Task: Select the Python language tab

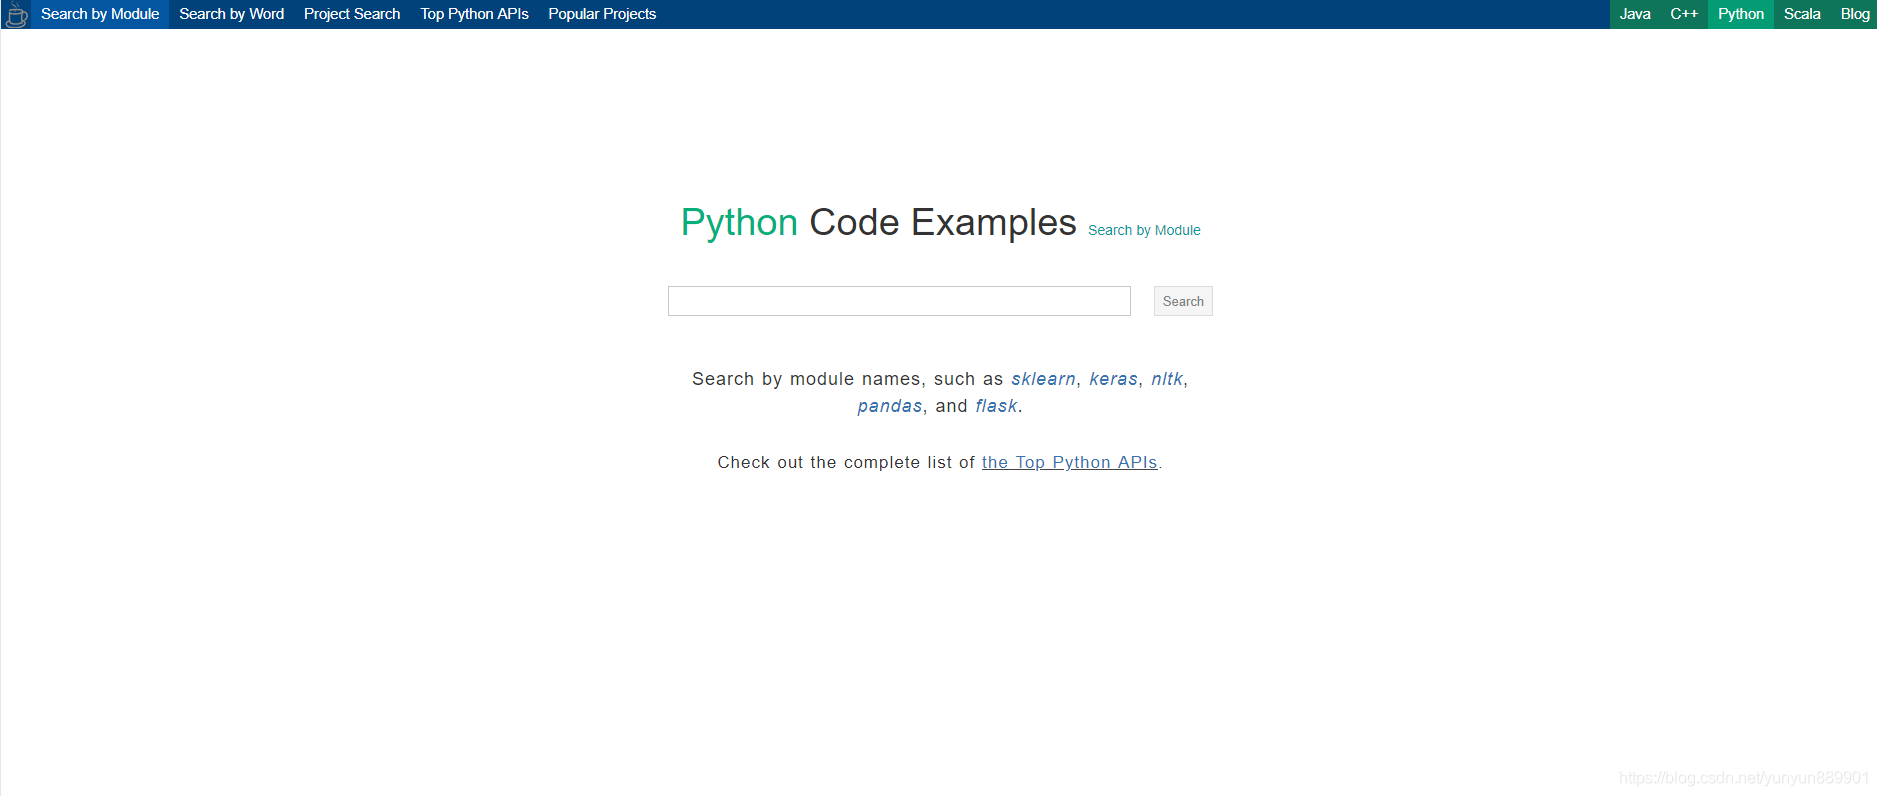Action: coord(1741,14)
